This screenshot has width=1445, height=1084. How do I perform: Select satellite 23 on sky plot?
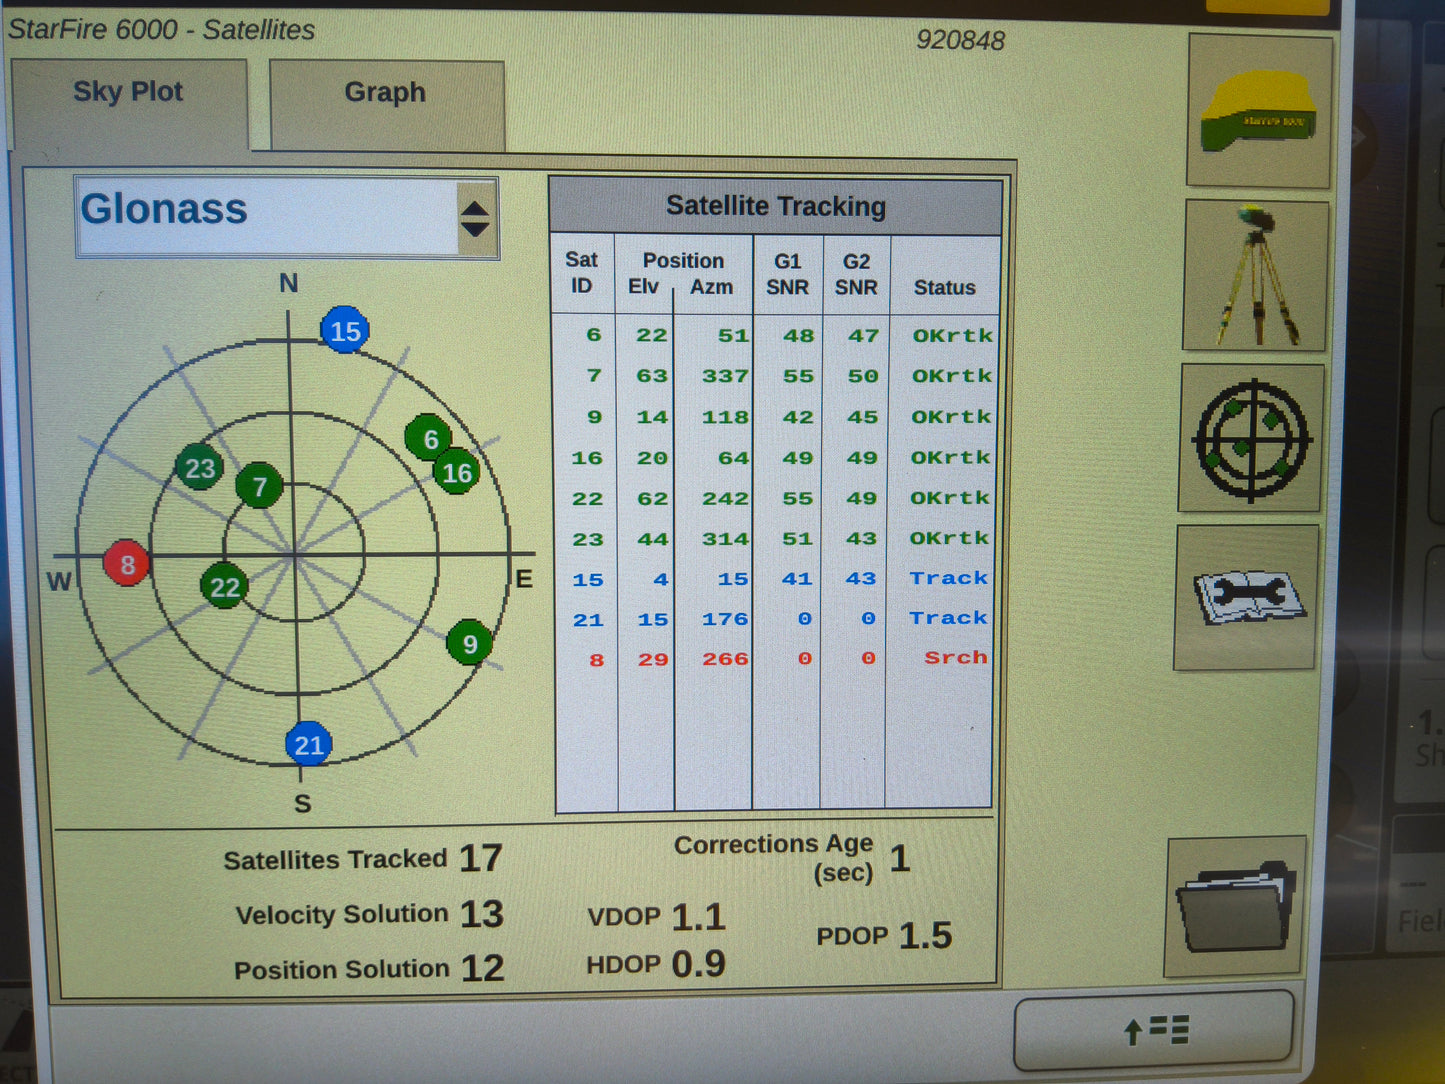200,468
